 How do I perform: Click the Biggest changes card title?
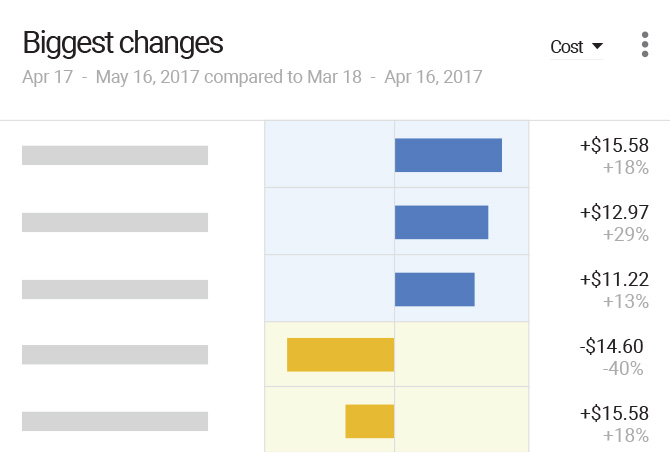coord(123,44)
